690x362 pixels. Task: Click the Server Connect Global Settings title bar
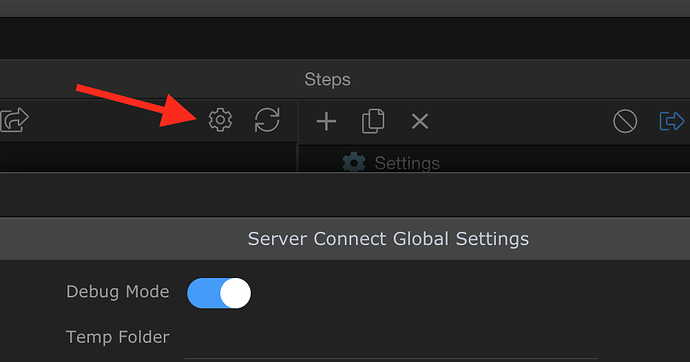(388, 239)
